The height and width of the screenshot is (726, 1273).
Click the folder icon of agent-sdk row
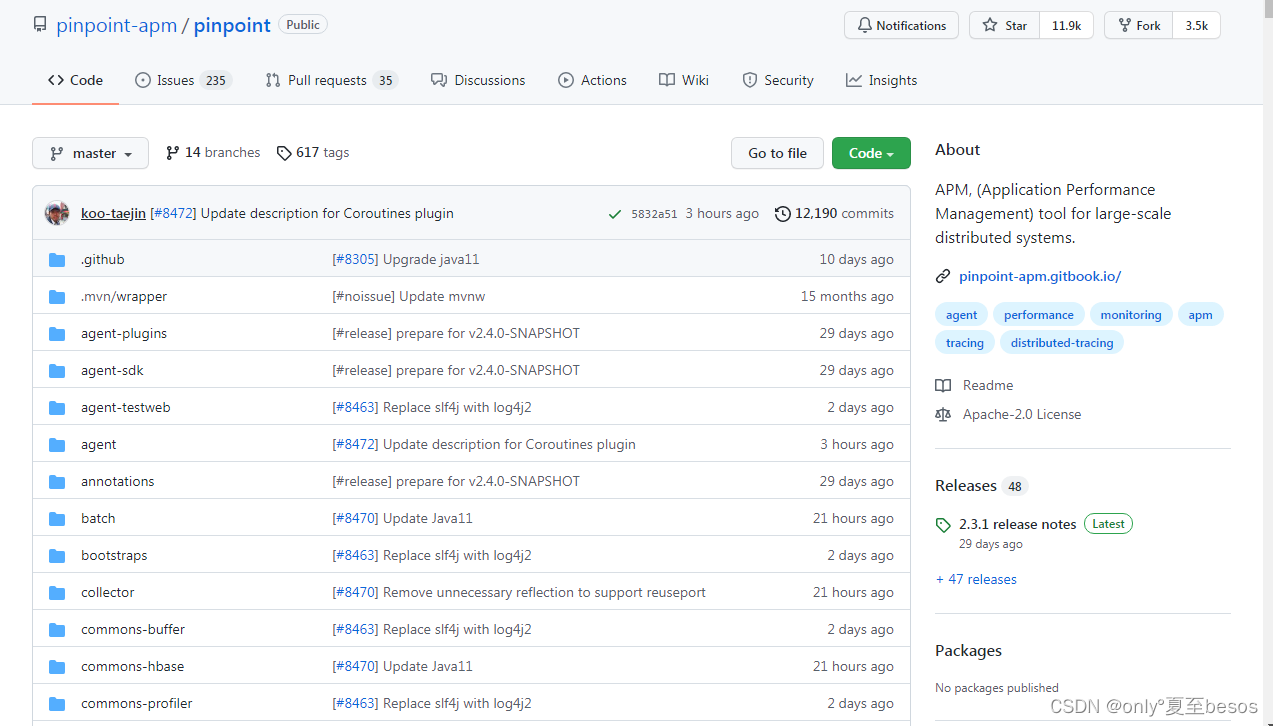(57, 371)
